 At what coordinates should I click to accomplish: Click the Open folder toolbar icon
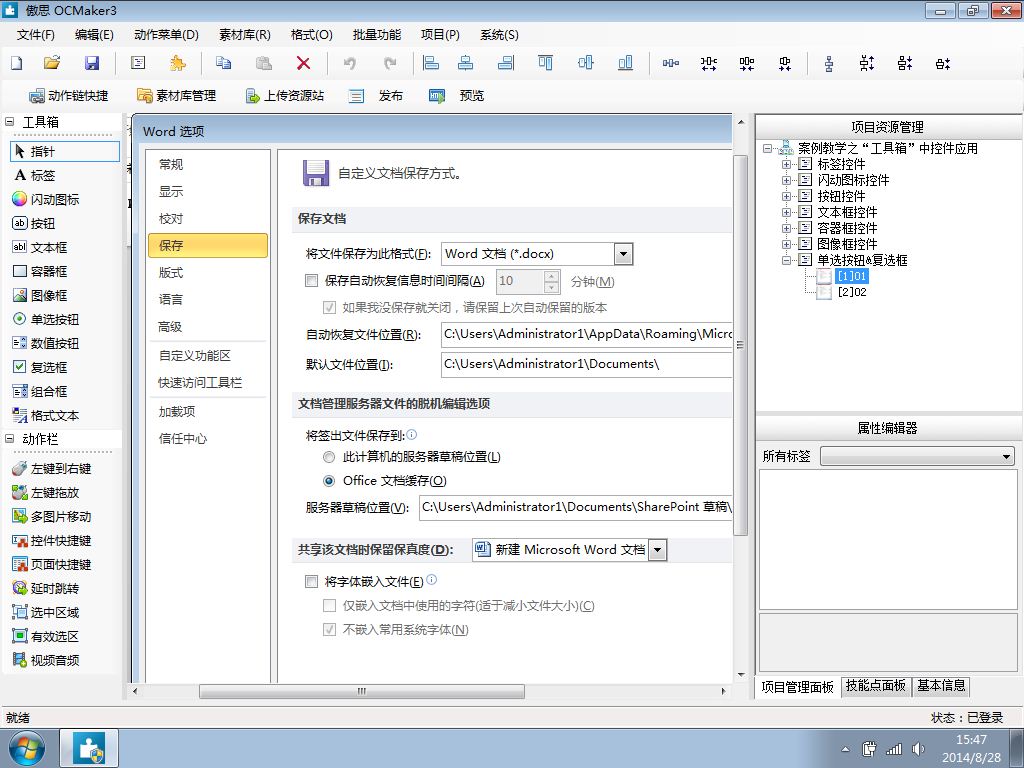[52, 63]
